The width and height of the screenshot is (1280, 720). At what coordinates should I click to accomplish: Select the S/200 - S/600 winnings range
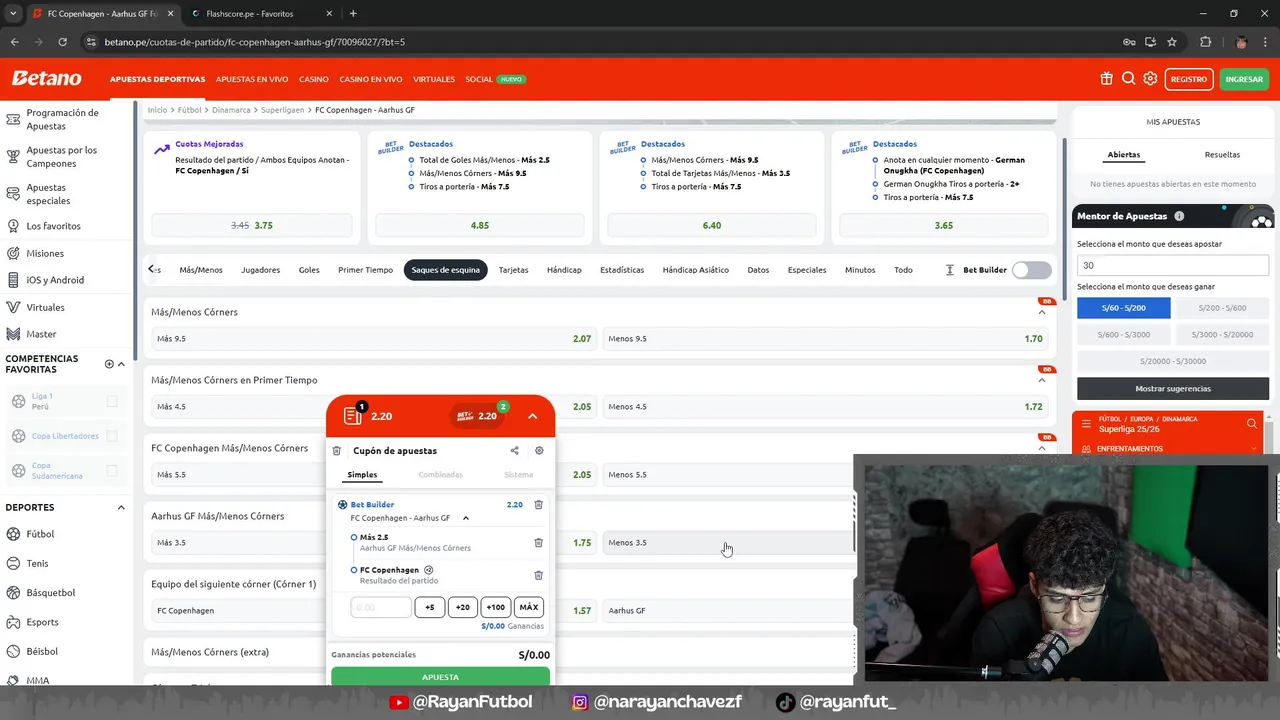1222,308
